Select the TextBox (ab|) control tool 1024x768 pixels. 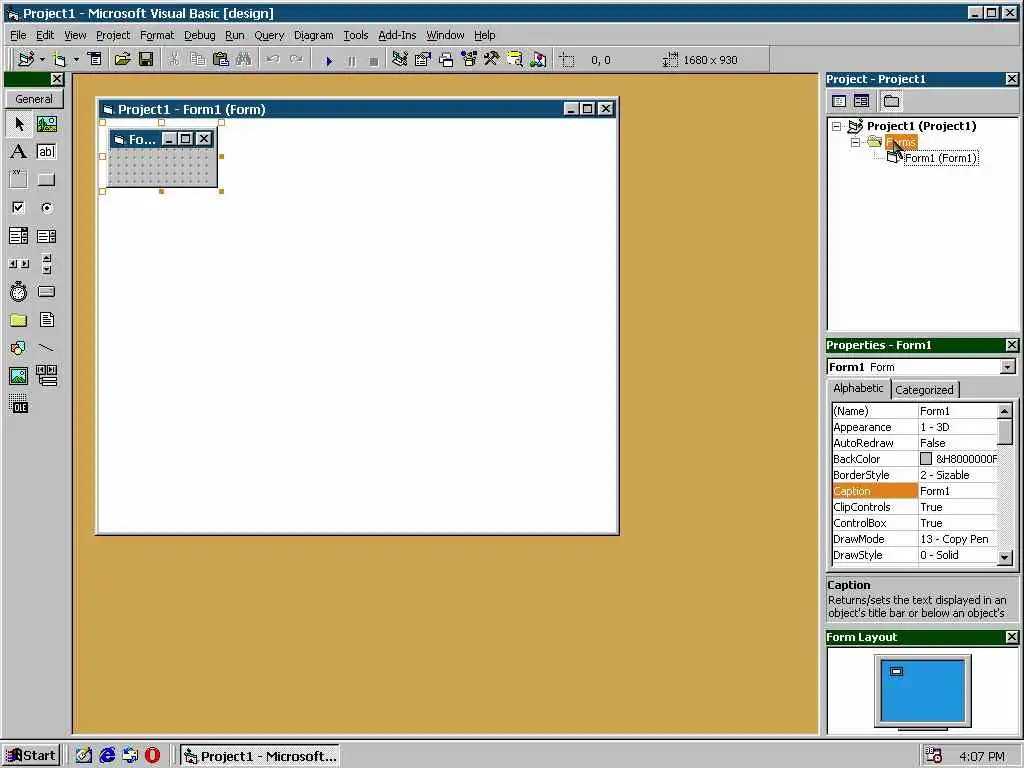coord(46,152)
